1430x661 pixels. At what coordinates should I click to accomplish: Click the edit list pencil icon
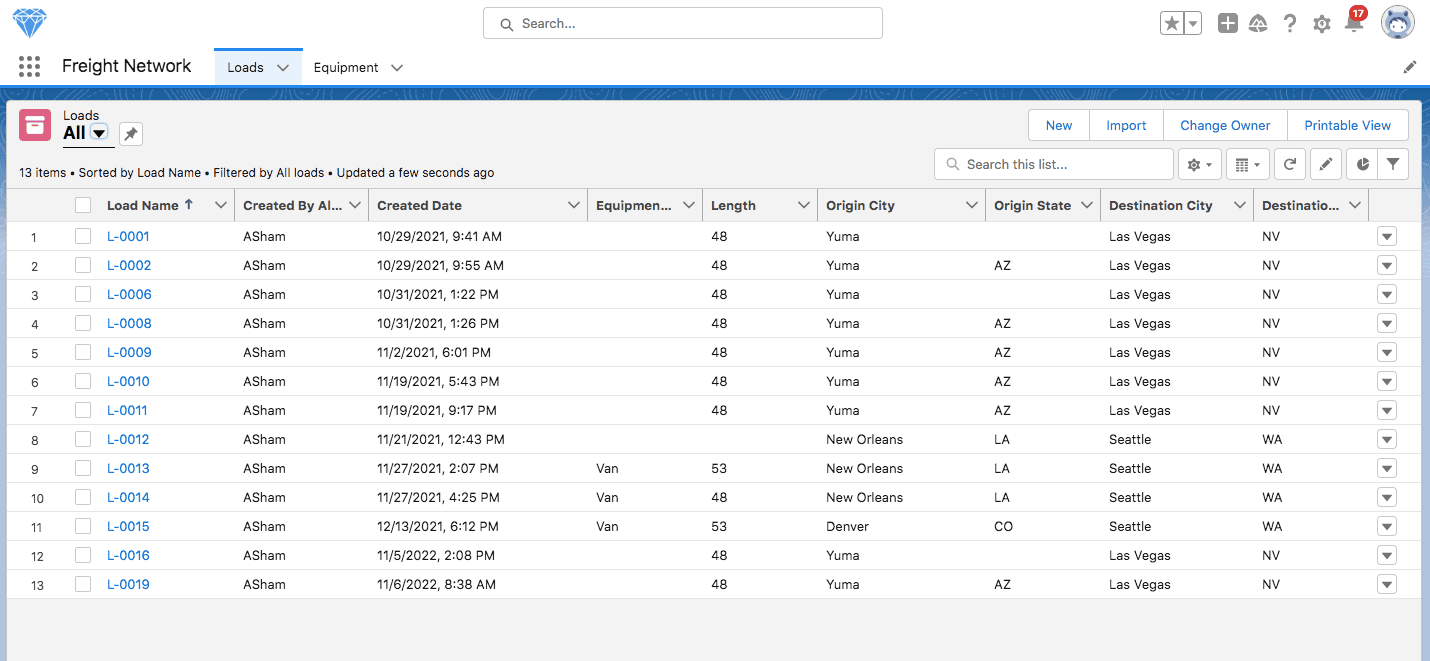point(1326,164)
